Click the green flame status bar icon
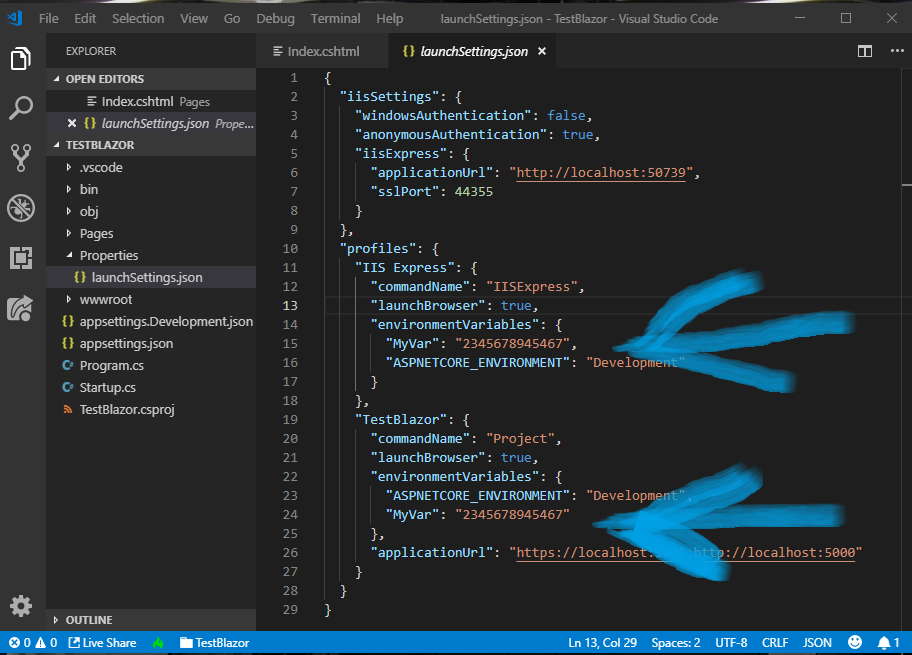The image size is (912, 655). pyautogui.click(x=158, y=643)
